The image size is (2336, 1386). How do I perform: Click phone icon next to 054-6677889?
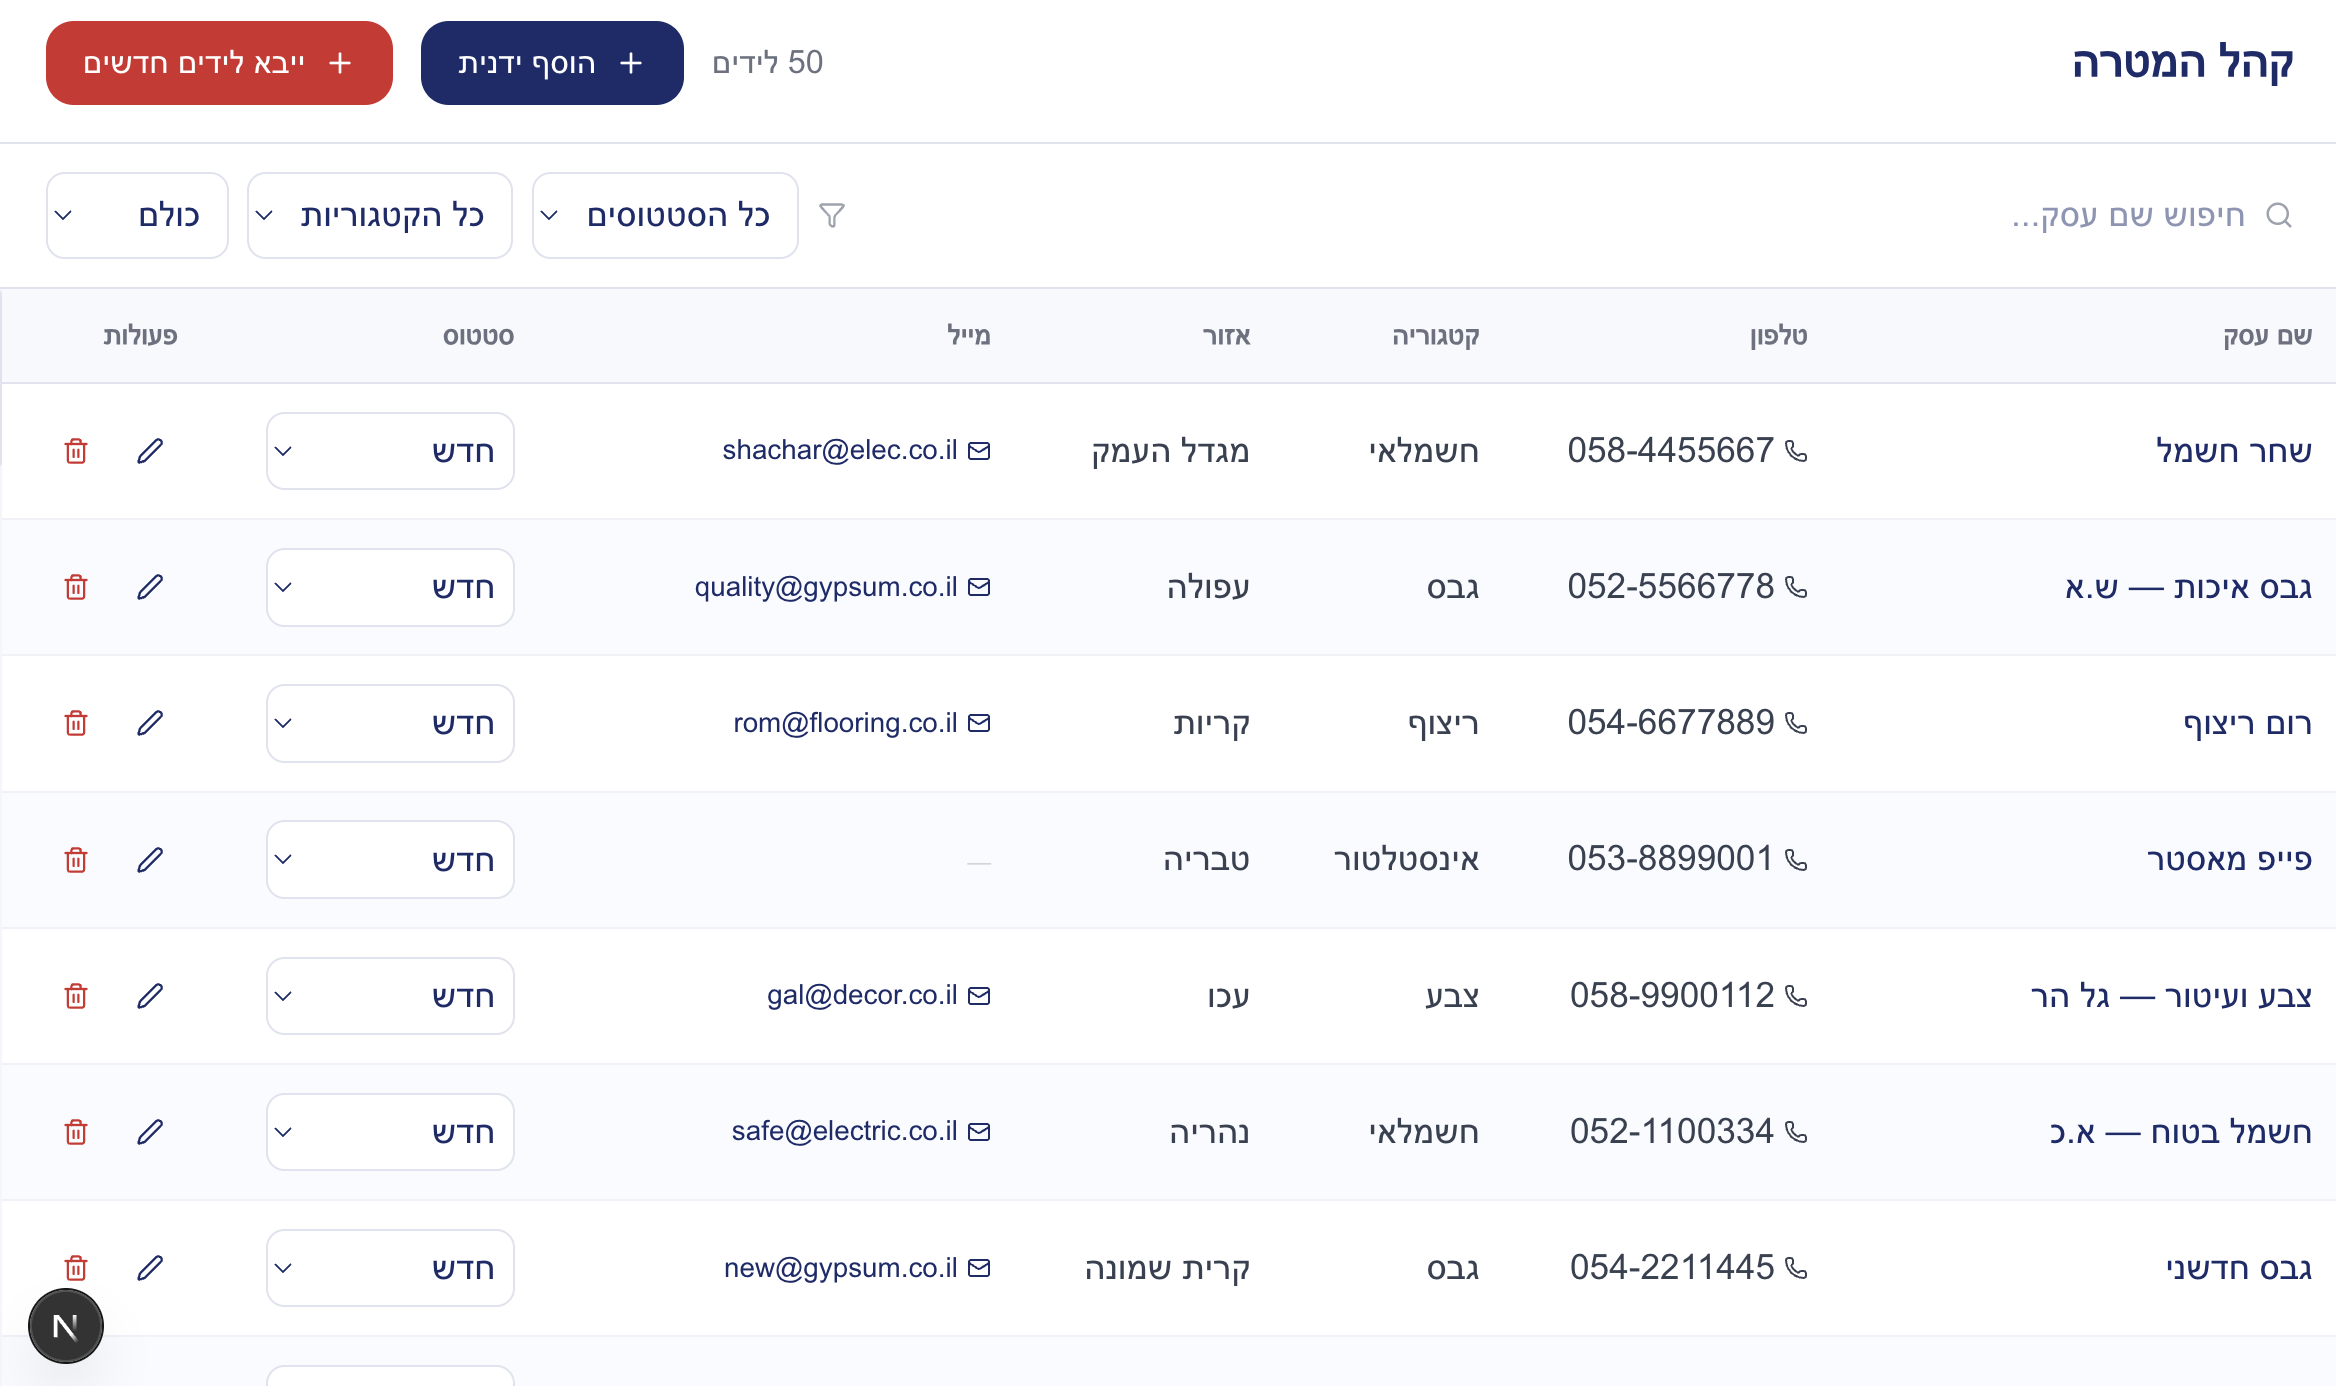(x=1796, y=723)
